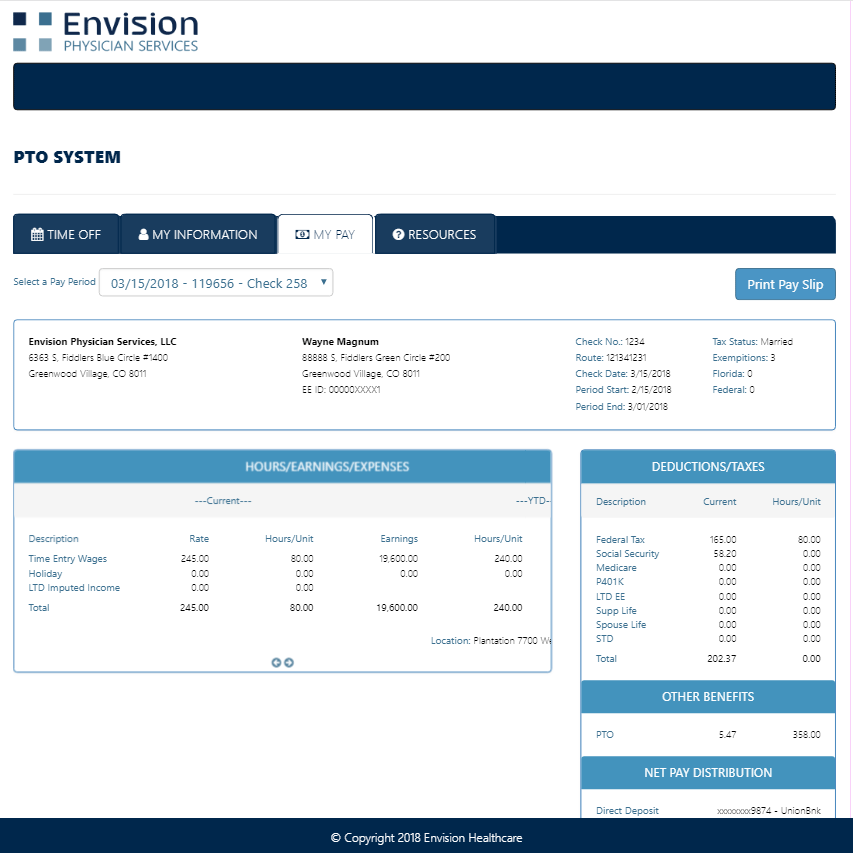
Task: Click the 19,600.00 earnings in Total row
Action: 397,608
